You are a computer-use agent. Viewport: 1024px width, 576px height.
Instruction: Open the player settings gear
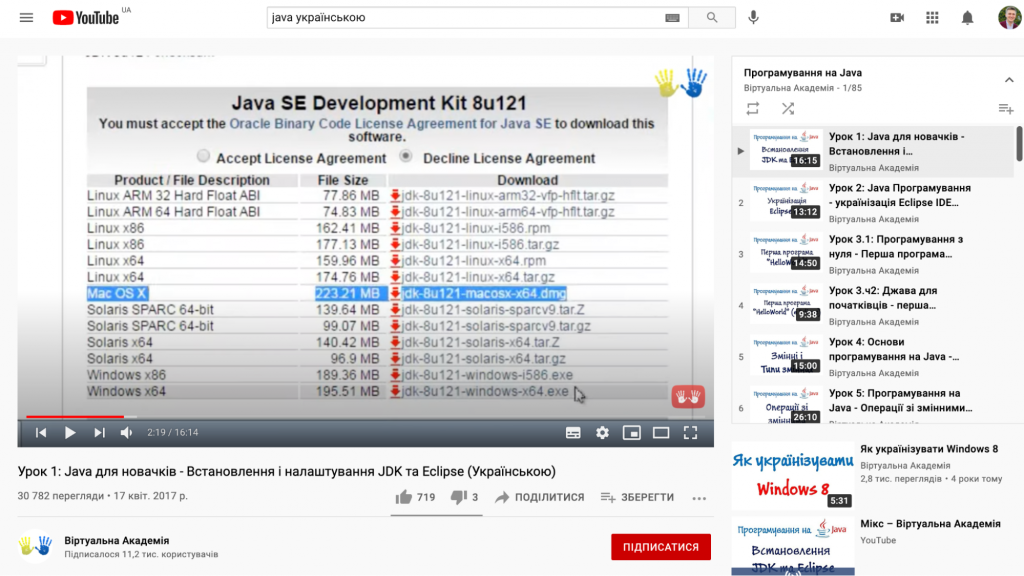(601, 432)
